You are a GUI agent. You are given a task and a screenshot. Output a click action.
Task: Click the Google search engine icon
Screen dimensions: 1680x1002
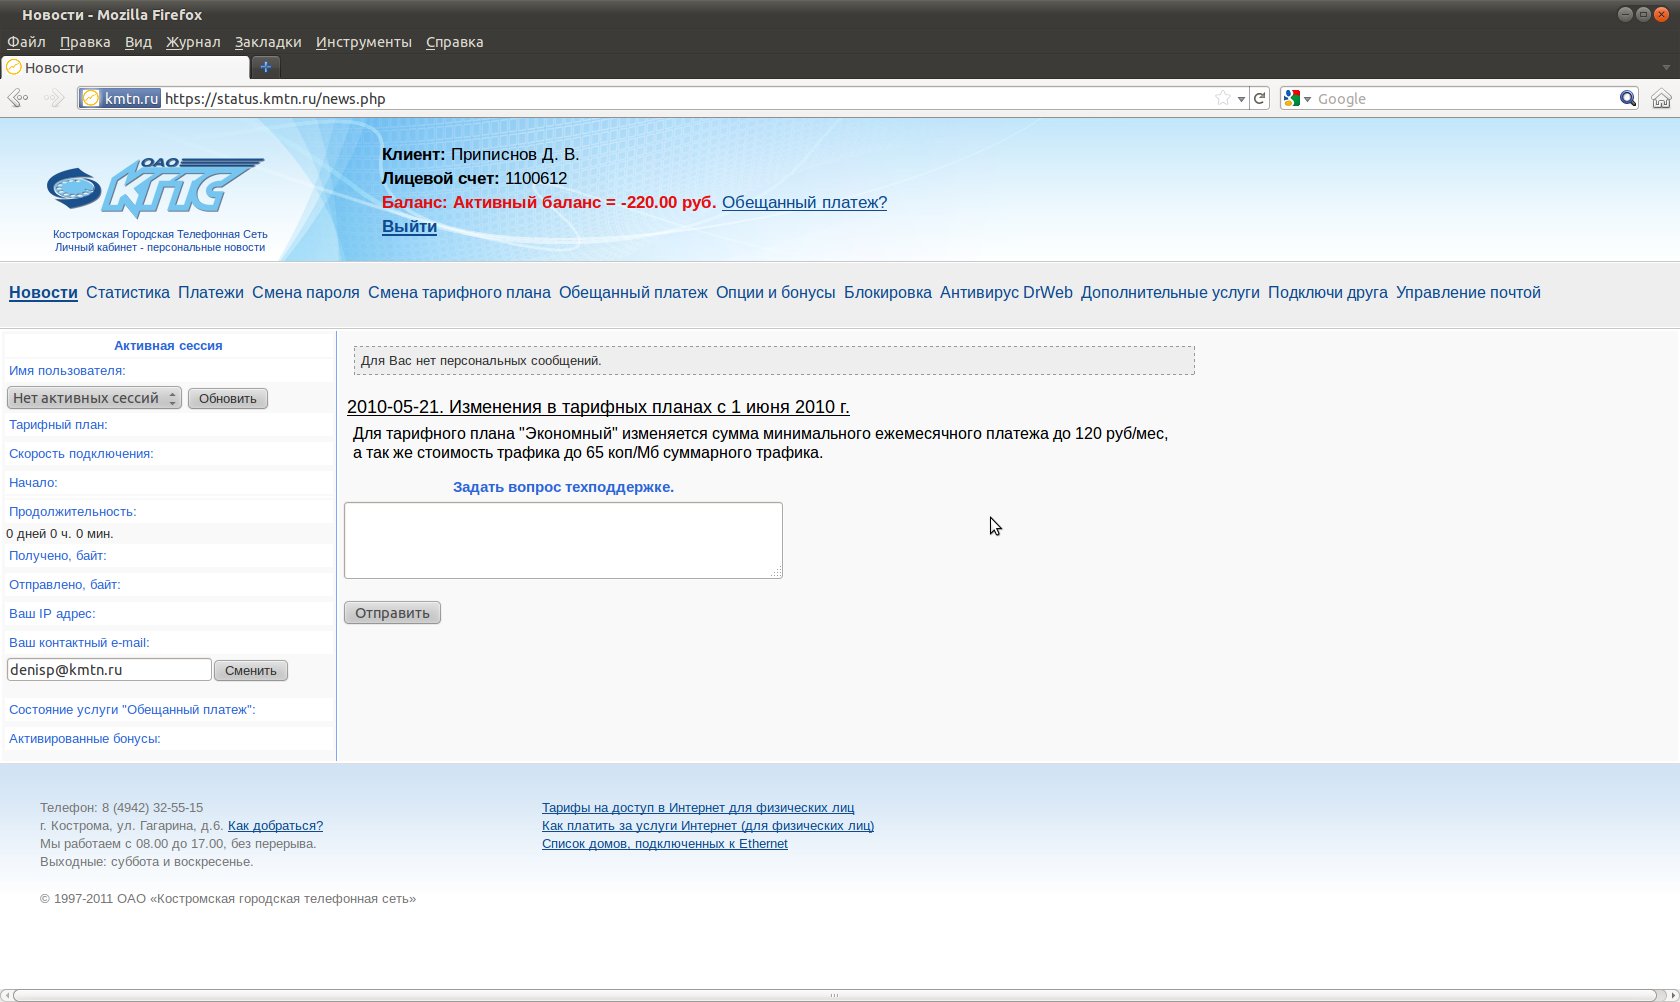coord(1292,98)
